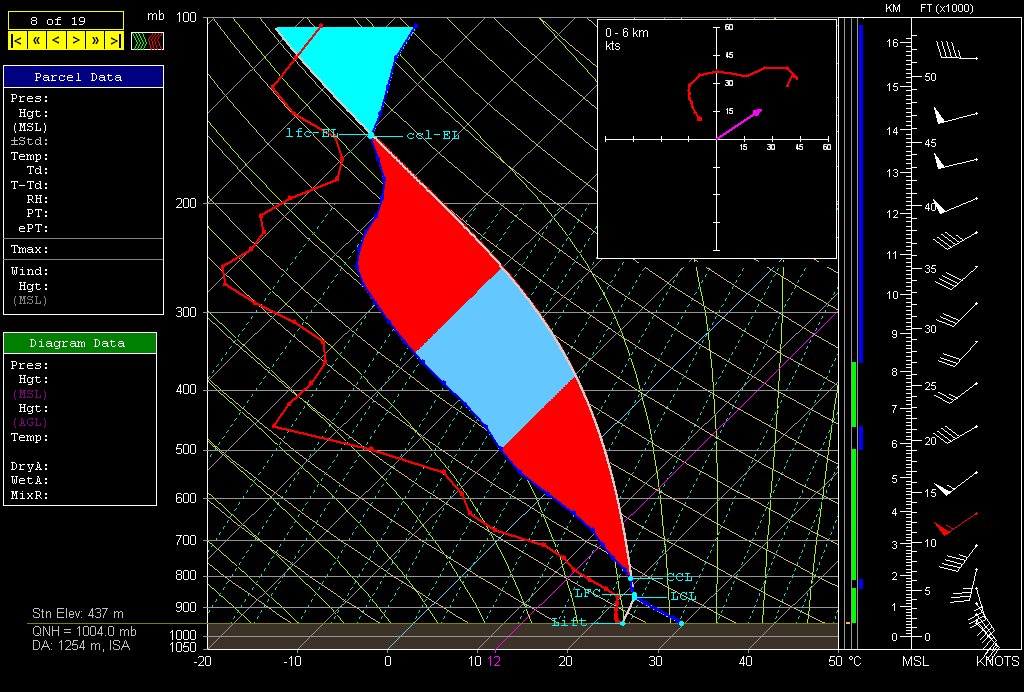The width and height of the screenshot is (1024, 692).
Task: Toggle the MSL label below height scale
Action: [x=917, y=662]
